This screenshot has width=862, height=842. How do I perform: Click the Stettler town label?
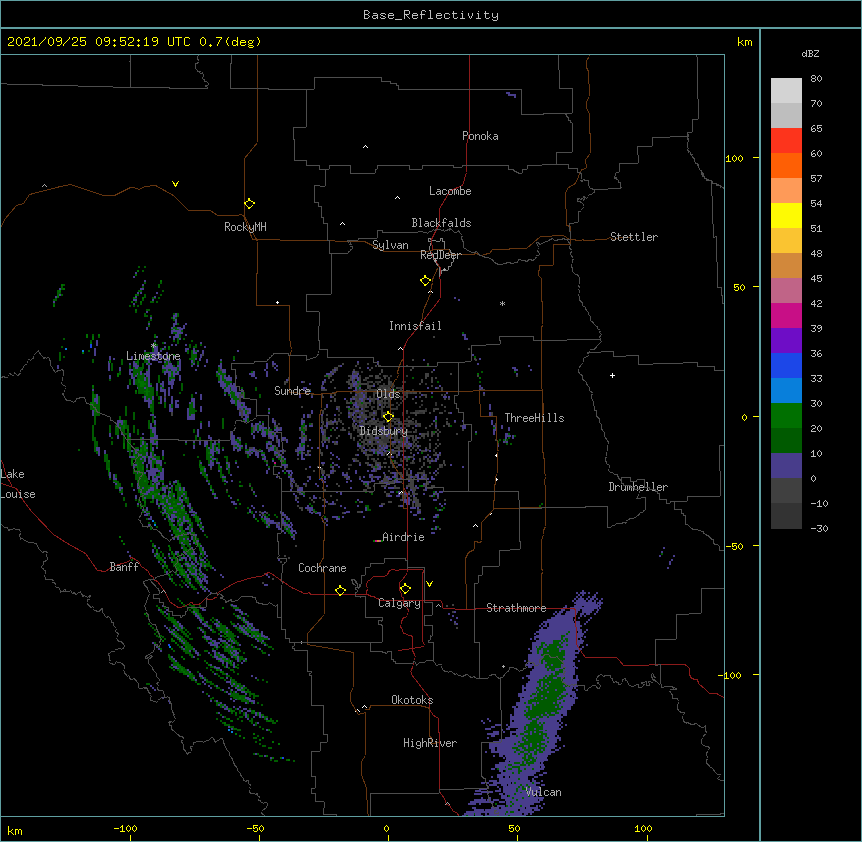click(x=634, y=237)
